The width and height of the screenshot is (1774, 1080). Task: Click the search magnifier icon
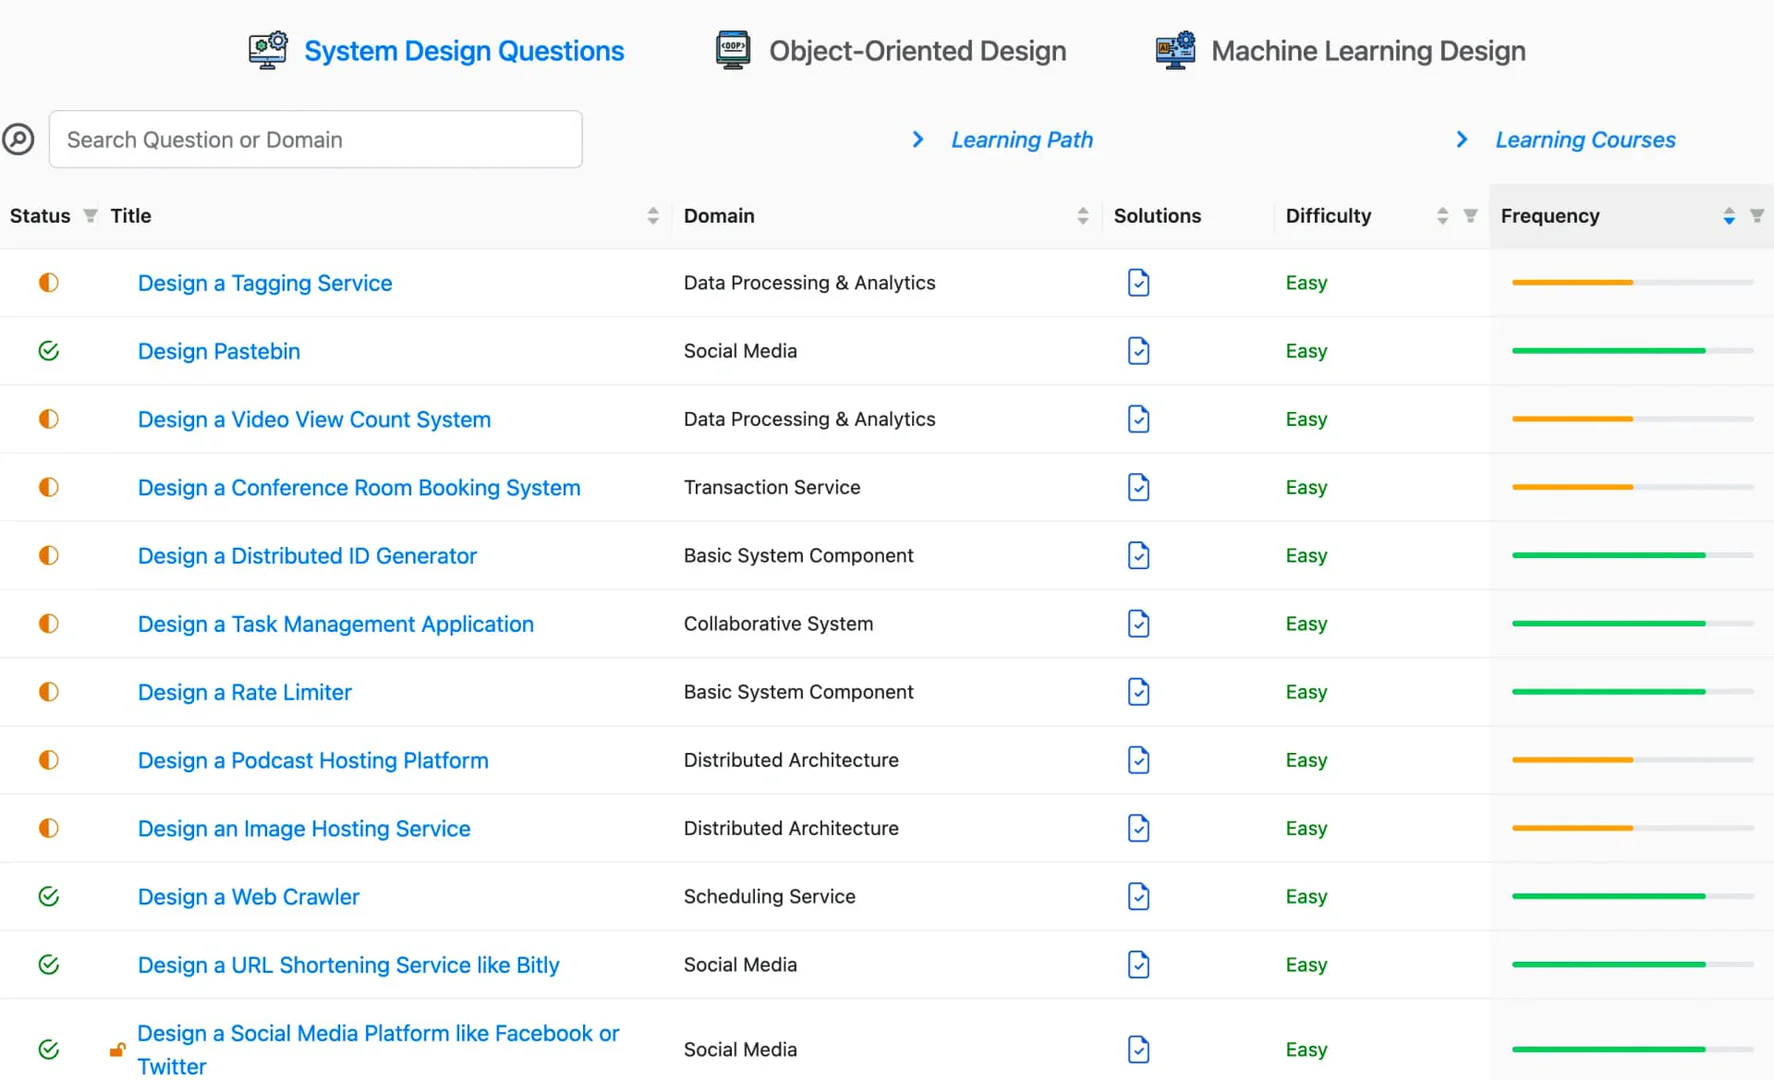point(18,139)
